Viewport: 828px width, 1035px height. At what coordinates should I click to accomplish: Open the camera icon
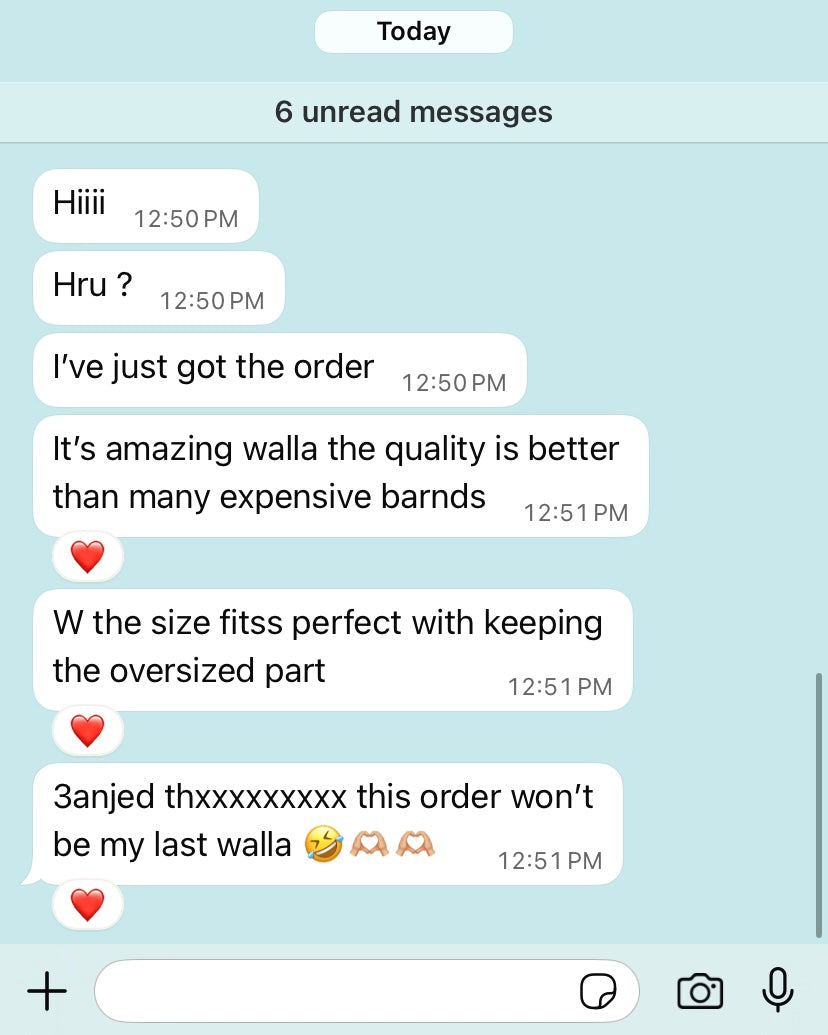(700, 991)
